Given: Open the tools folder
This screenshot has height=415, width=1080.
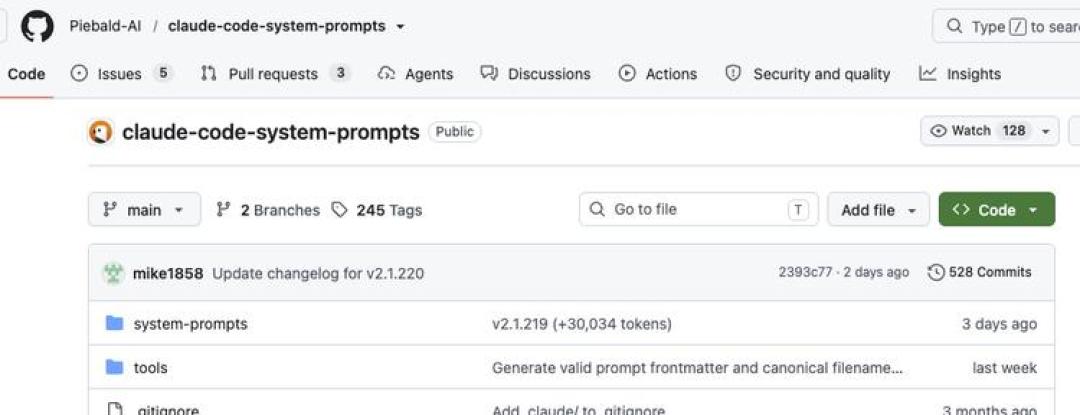Looking at the screenshot, I should click(x=150, y=368).
